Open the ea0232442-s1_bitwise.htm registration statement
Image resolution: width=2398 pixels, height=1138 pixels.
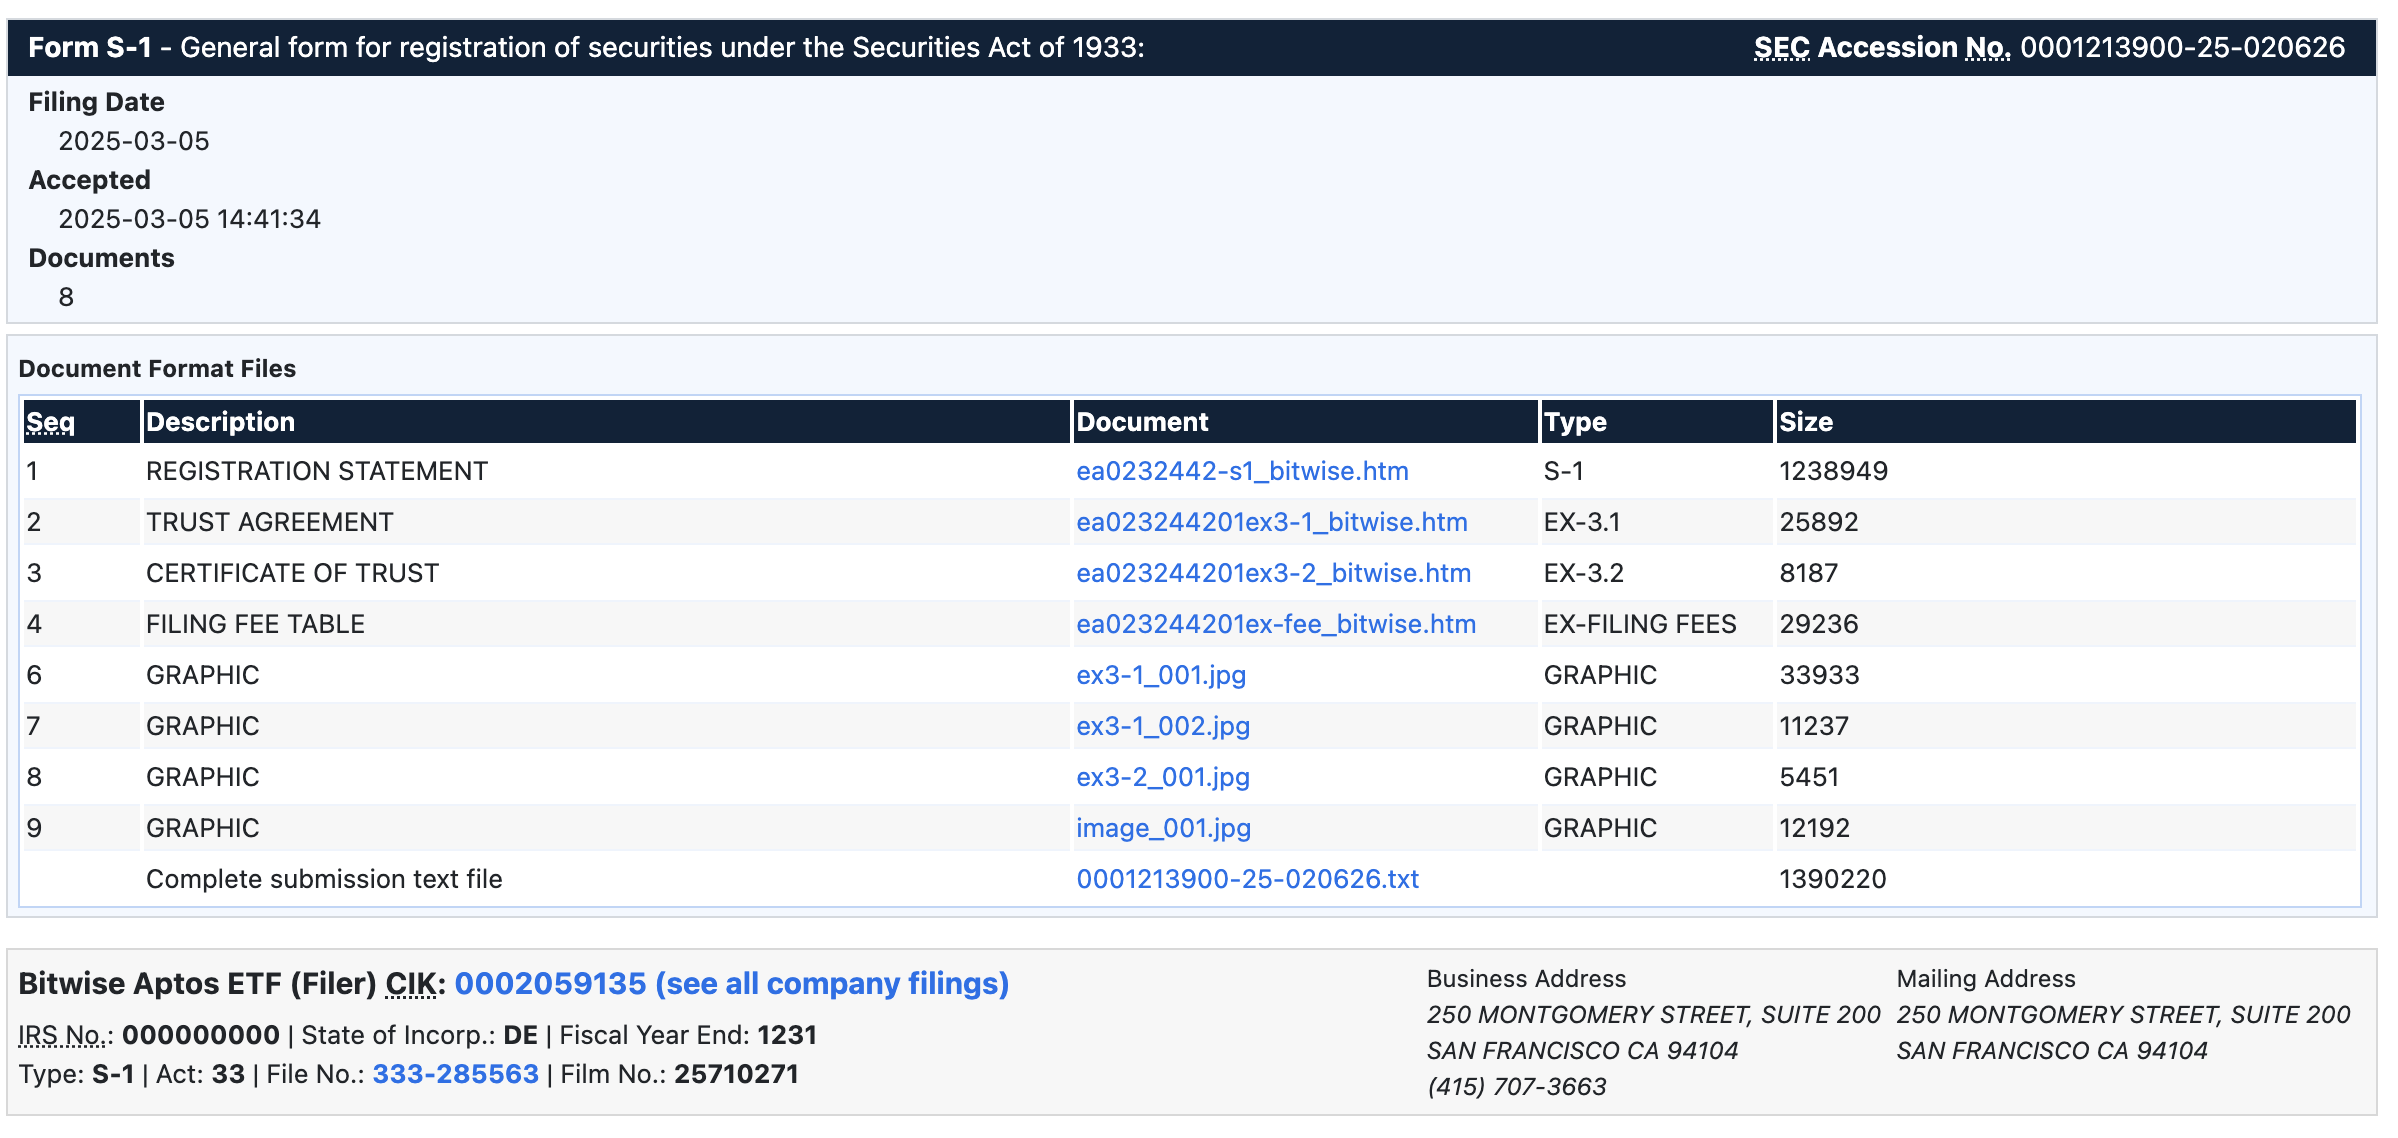(x=1241, y=471)
